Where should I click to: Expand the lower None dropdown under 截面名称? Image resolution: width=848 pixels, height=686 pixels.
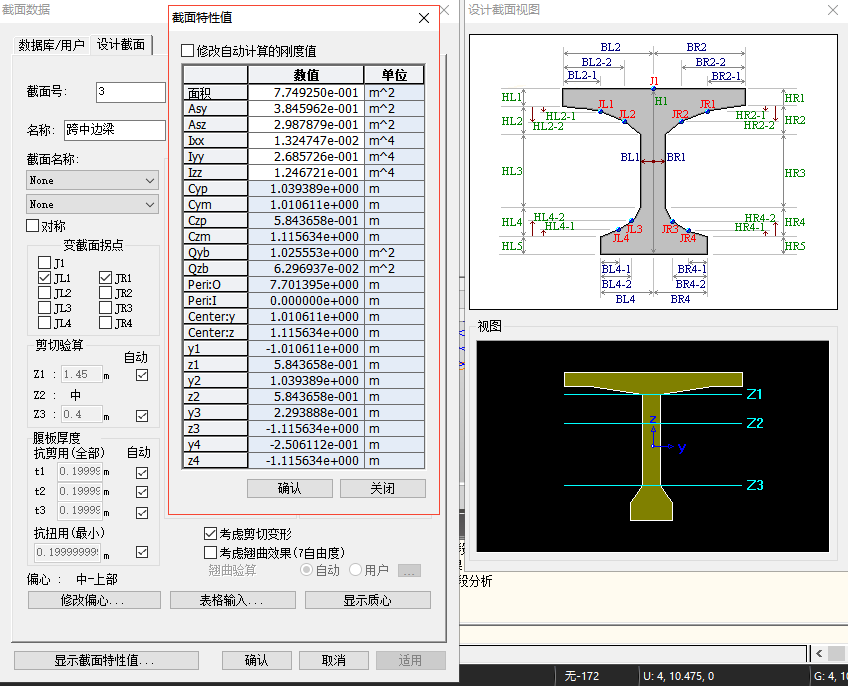92,204
